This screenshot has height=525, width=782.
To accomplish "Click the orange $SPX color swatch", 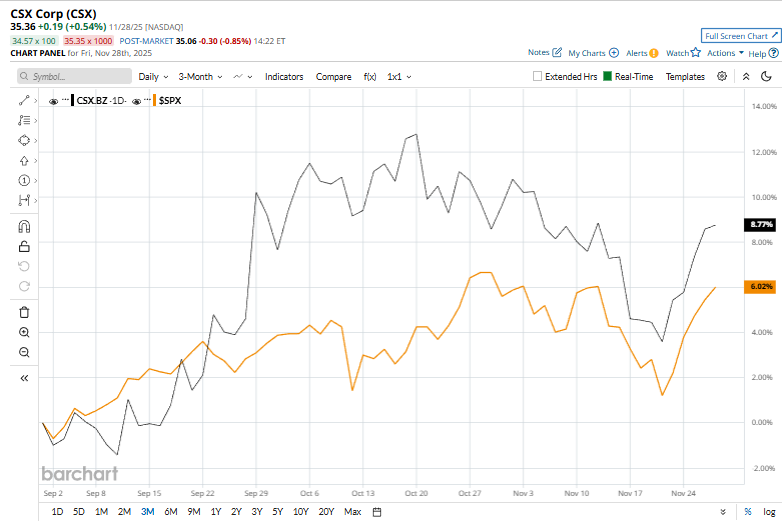I will coord(155,101).
